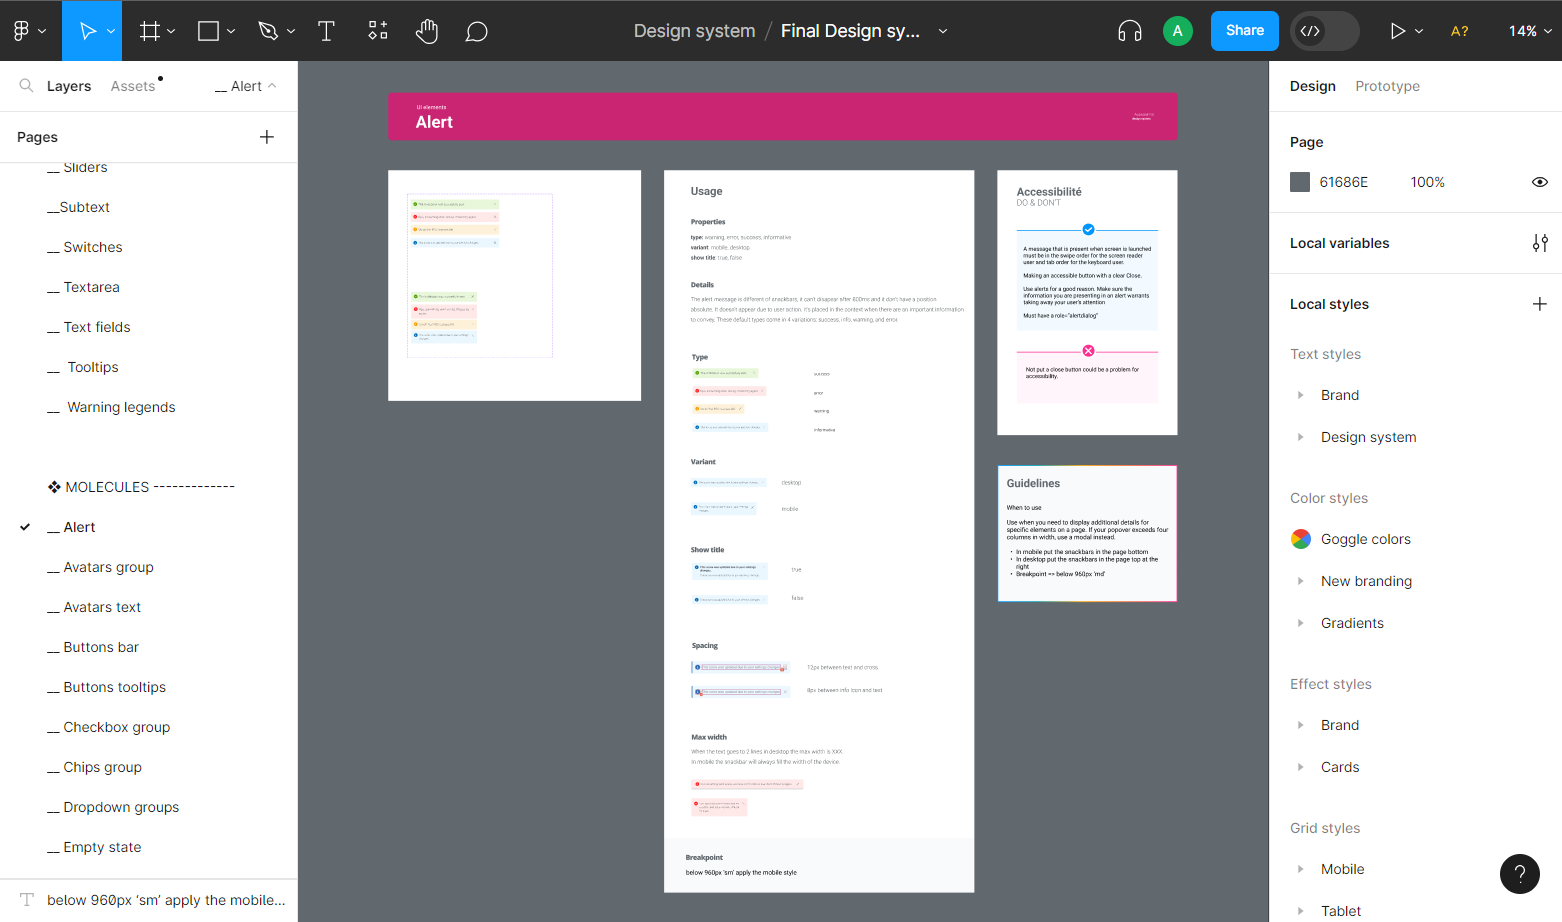Open missing fonts A? indicator
This screenshot has height=922, width=1562.
pyautogui.click(x=1460, y=31)
